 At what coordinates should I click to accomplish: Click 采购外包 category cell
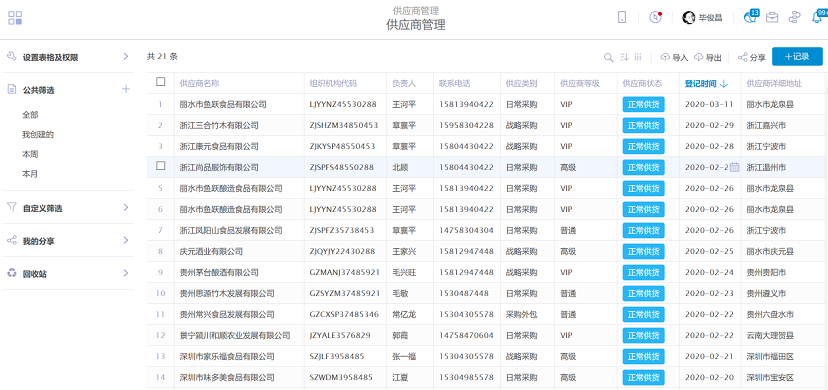coord(521,315)
